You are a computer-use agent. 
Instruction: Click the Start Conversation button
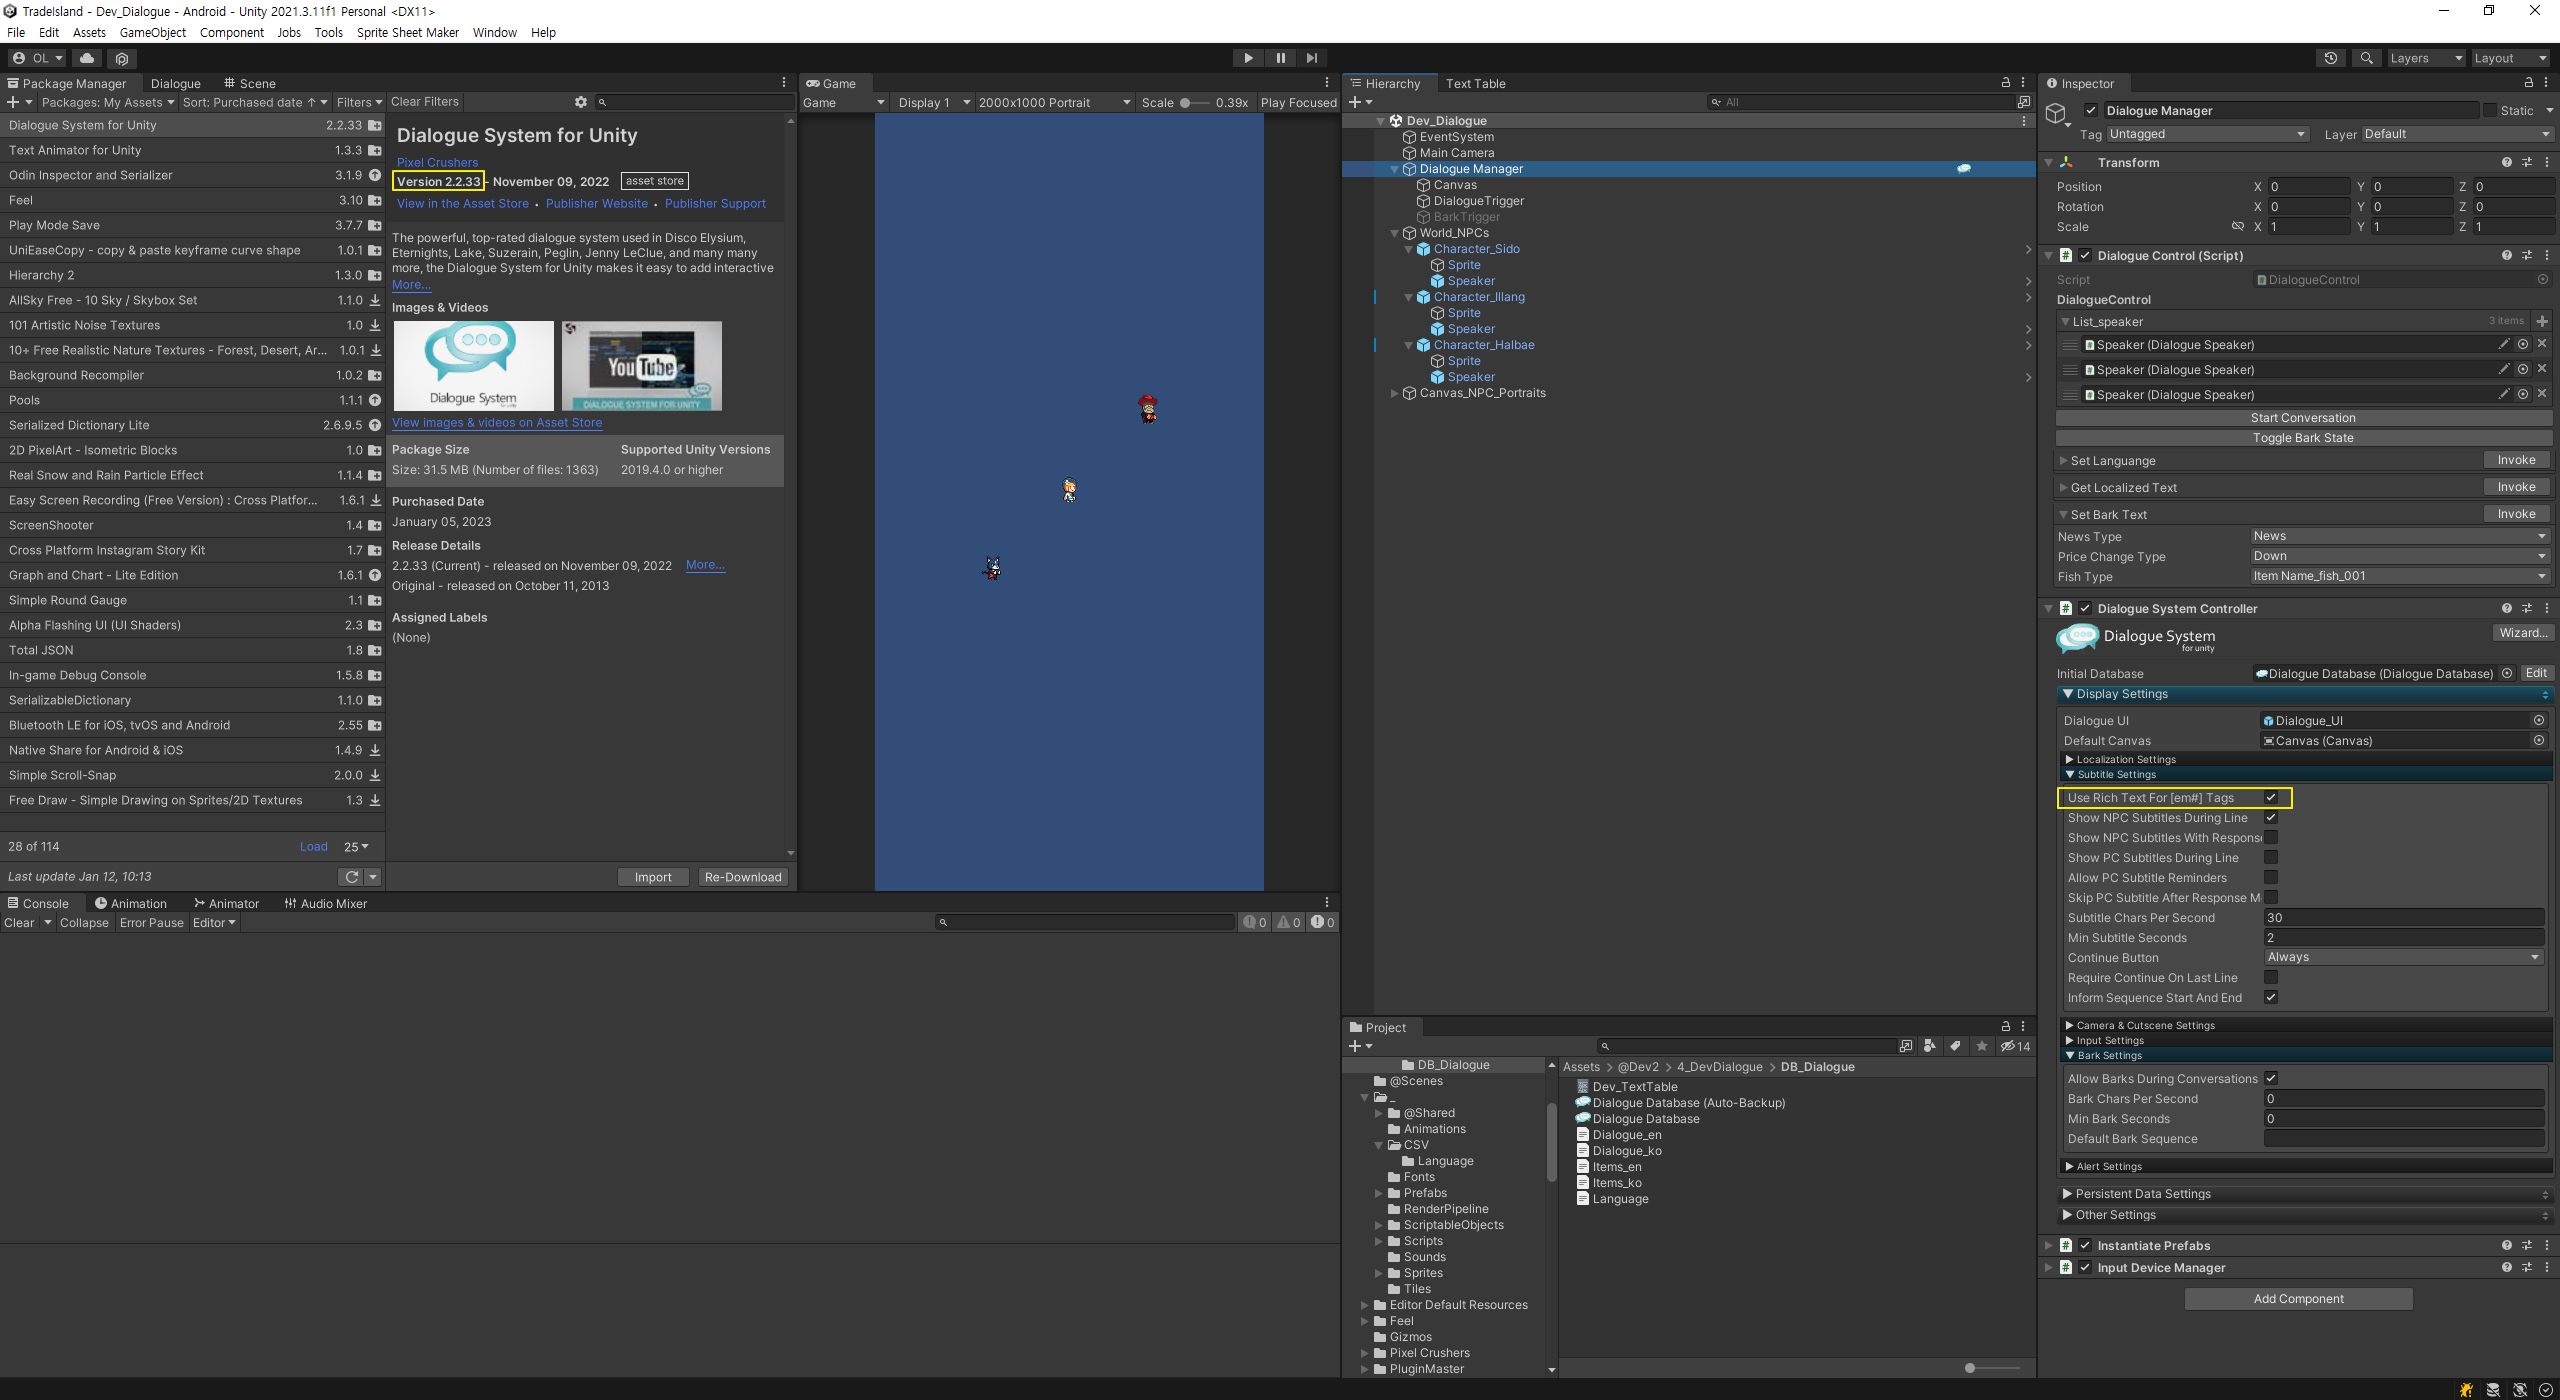(x=2304, y=418)
